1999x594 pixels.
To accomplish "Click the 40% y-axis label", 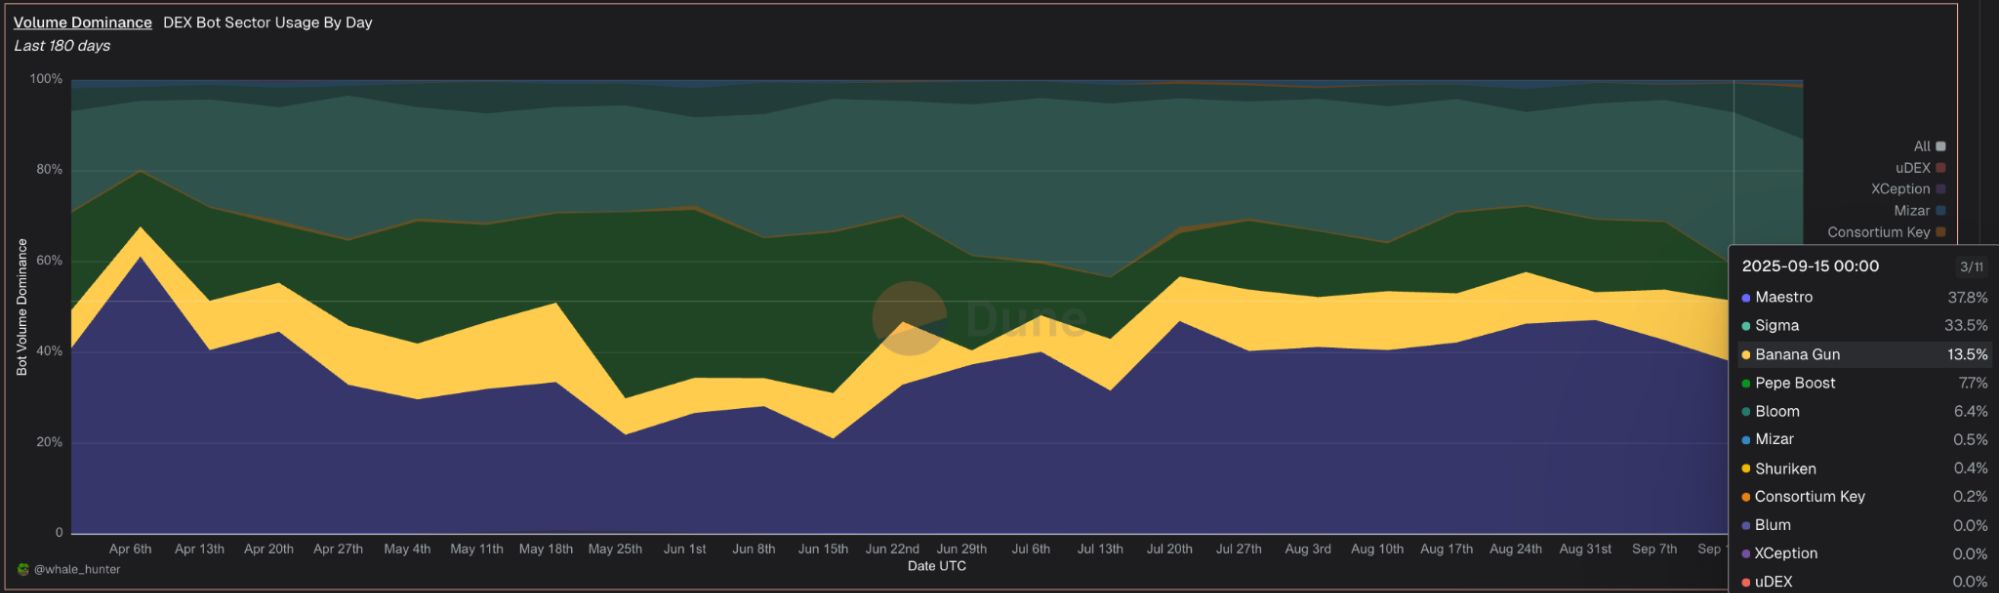I will click(49, 352).
